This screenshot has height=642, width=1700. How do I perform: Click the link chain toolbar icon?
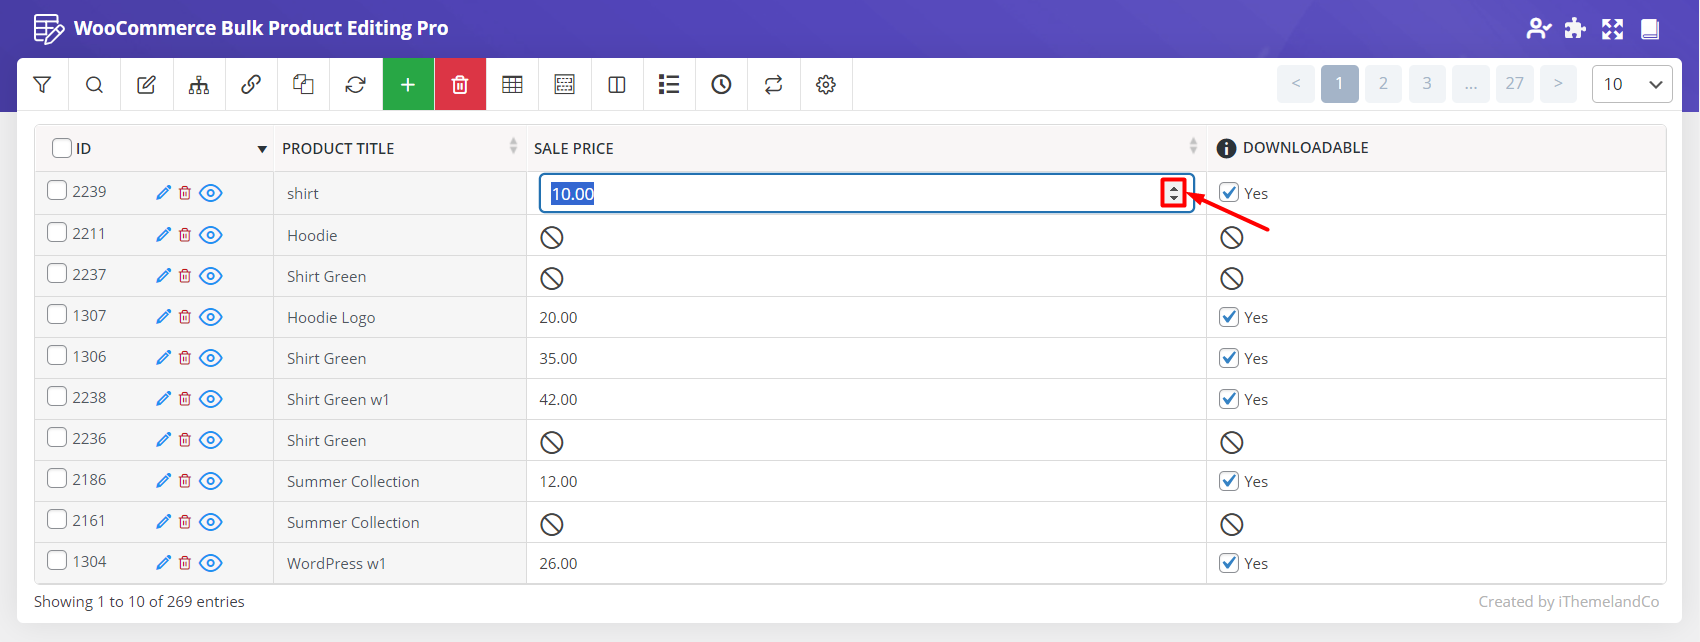[x=251, y=85]
